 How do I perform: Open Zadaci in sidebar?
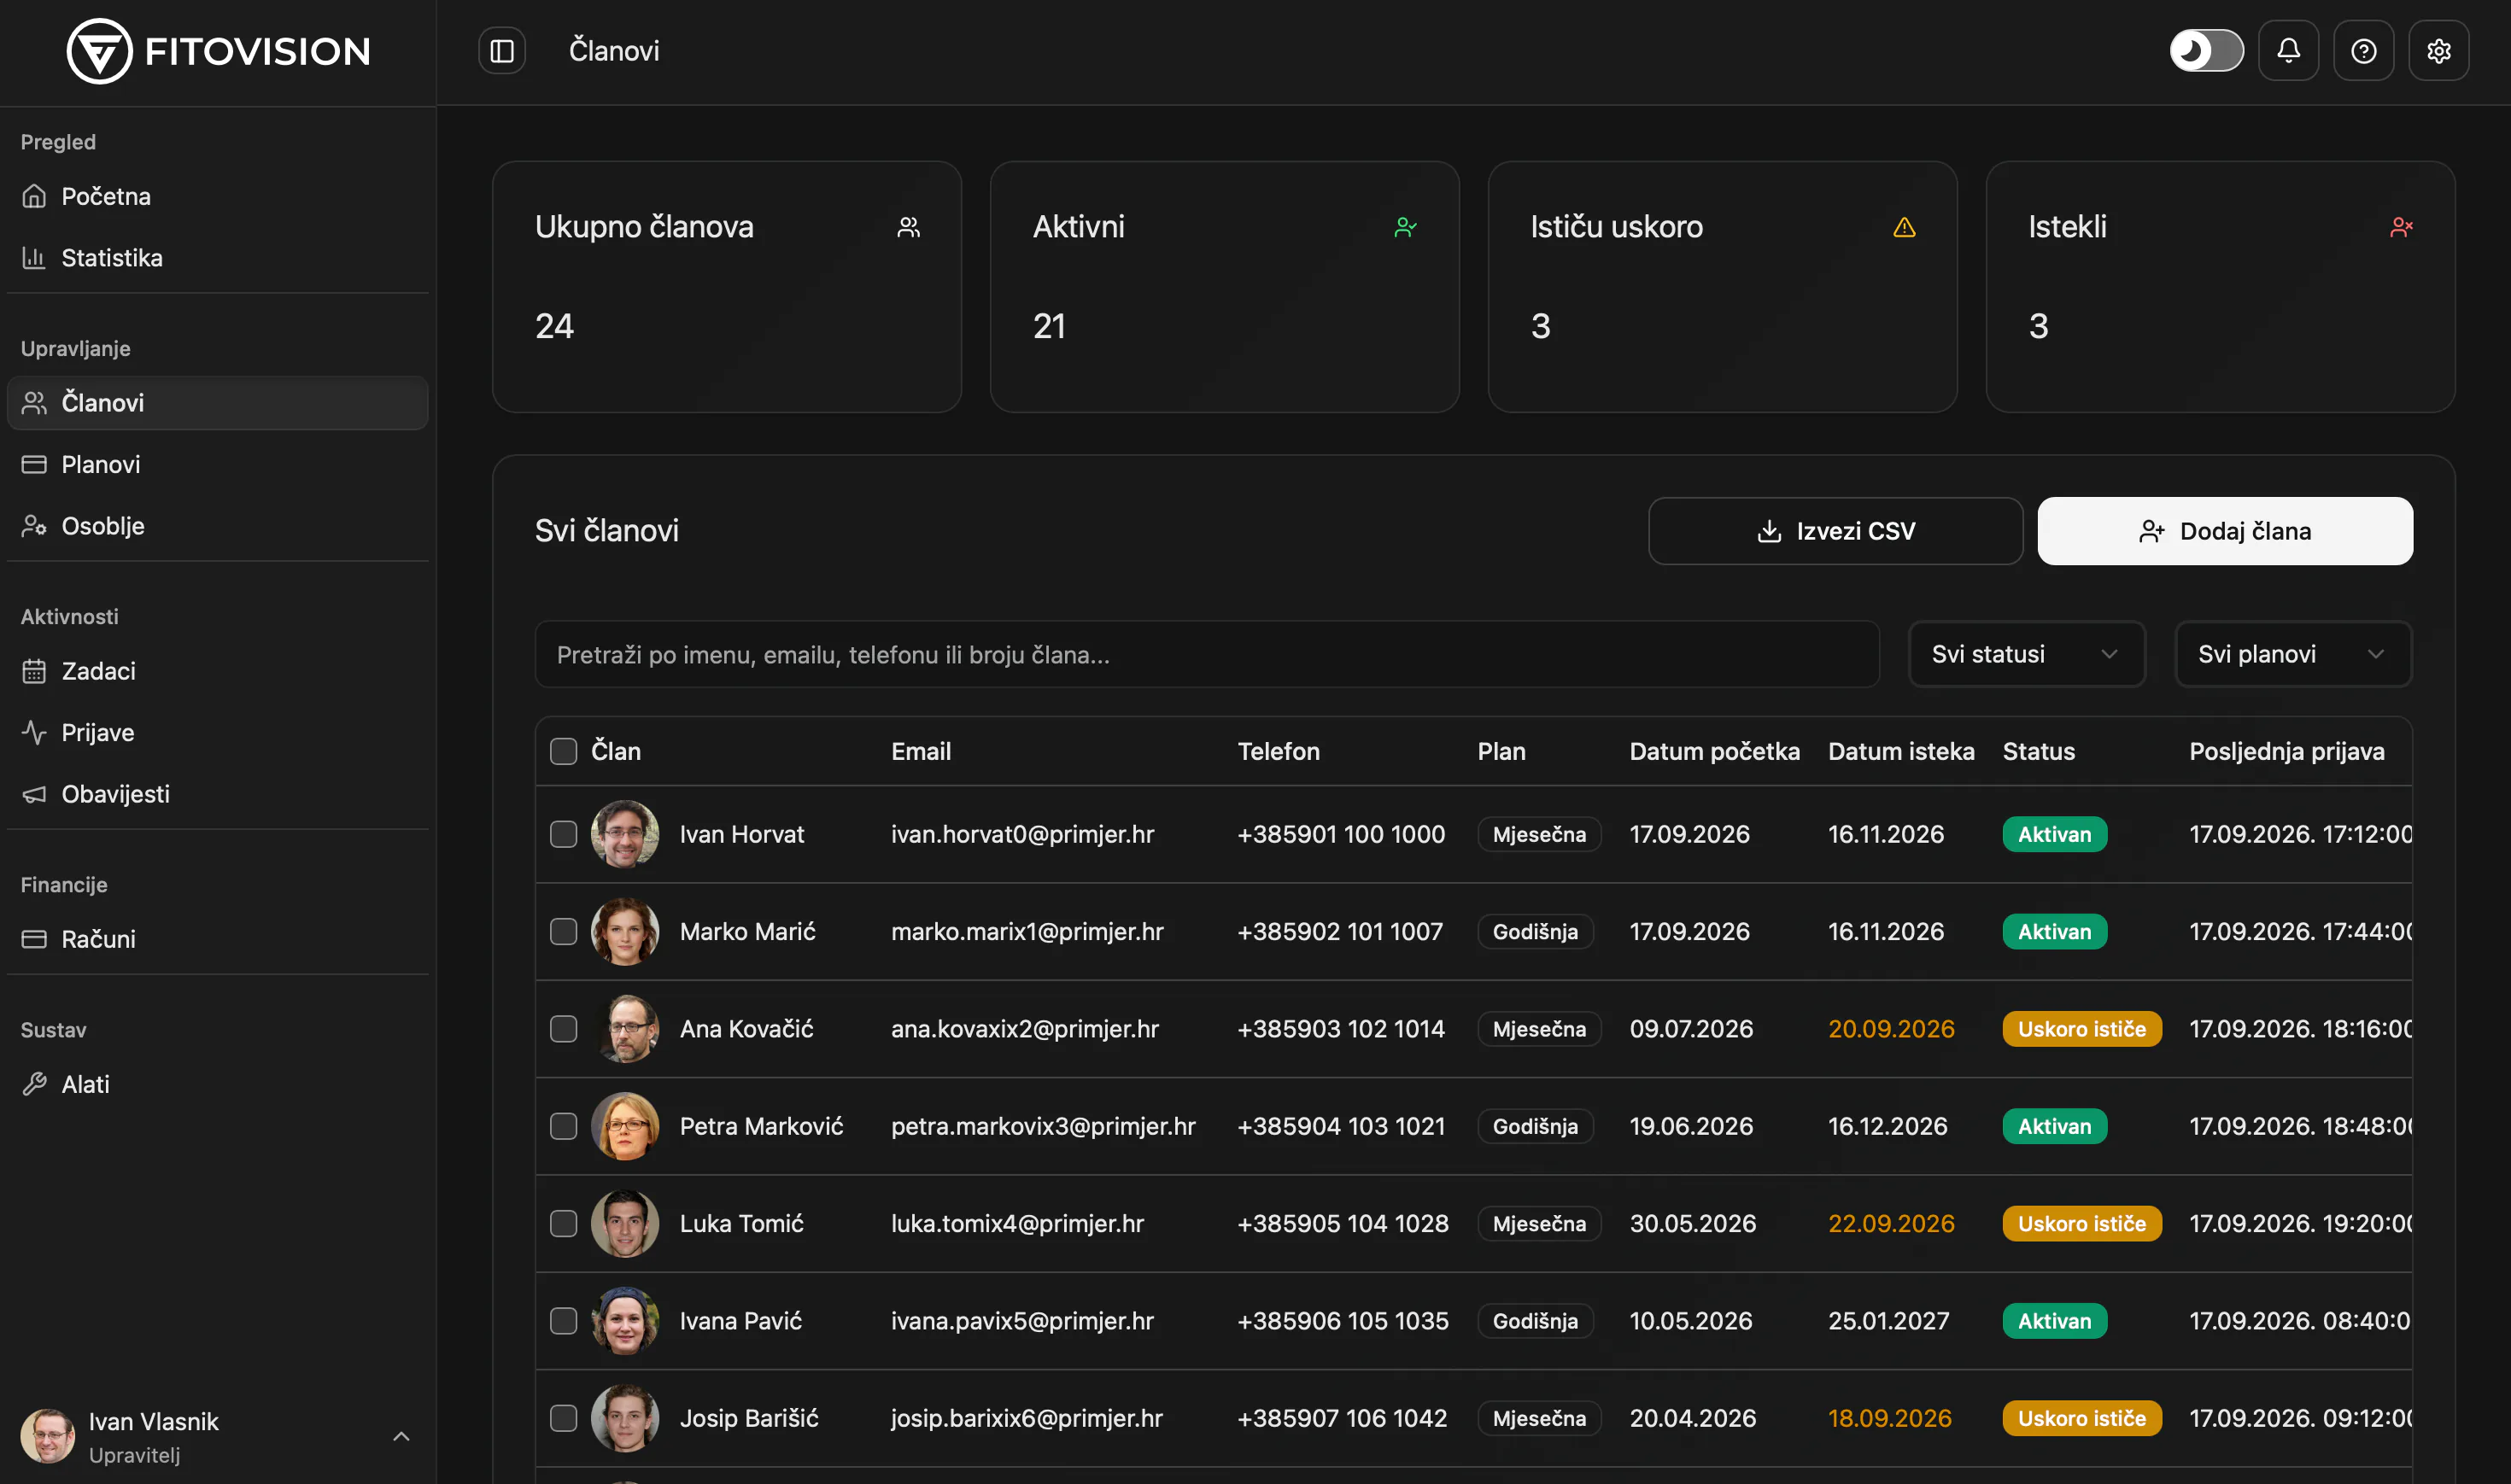coord(218,671)
